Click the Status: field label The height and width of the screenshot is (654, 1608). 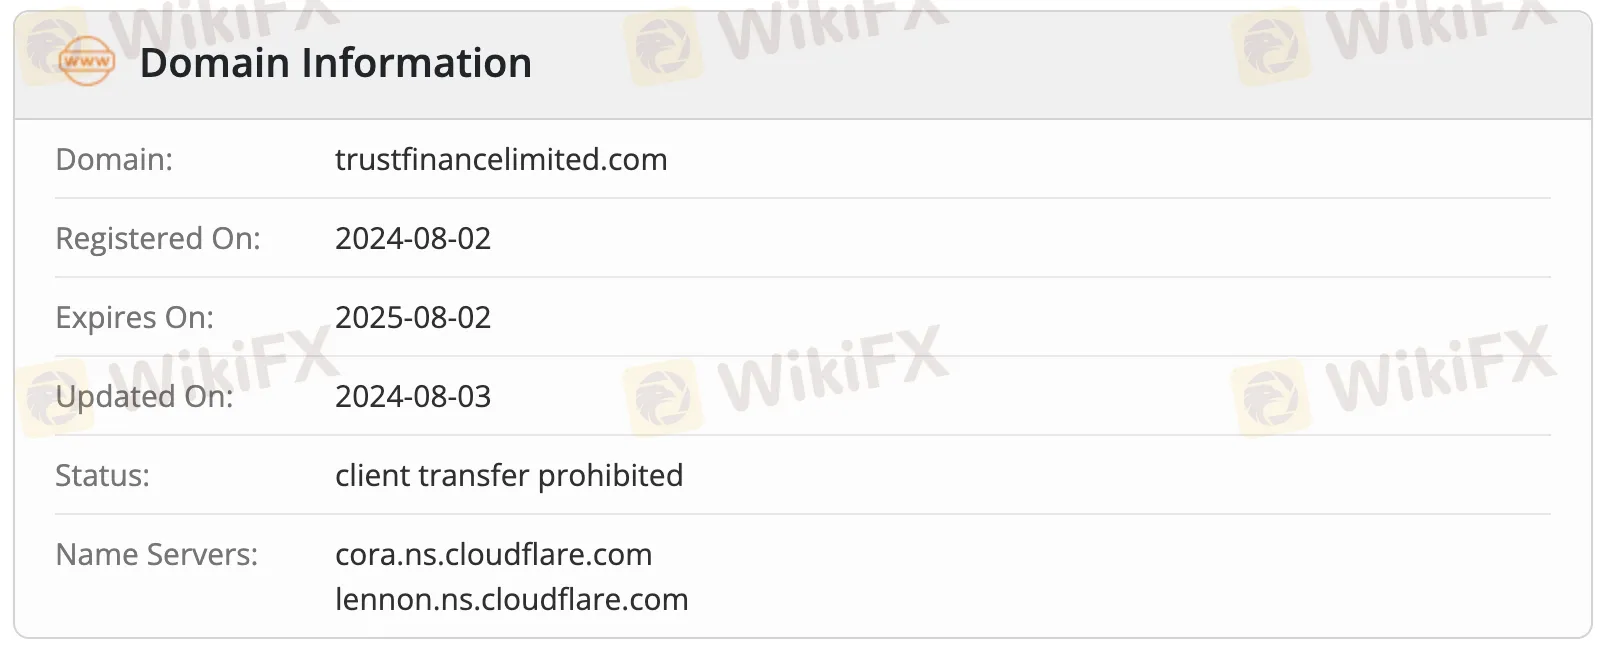(x=102, y=476)
